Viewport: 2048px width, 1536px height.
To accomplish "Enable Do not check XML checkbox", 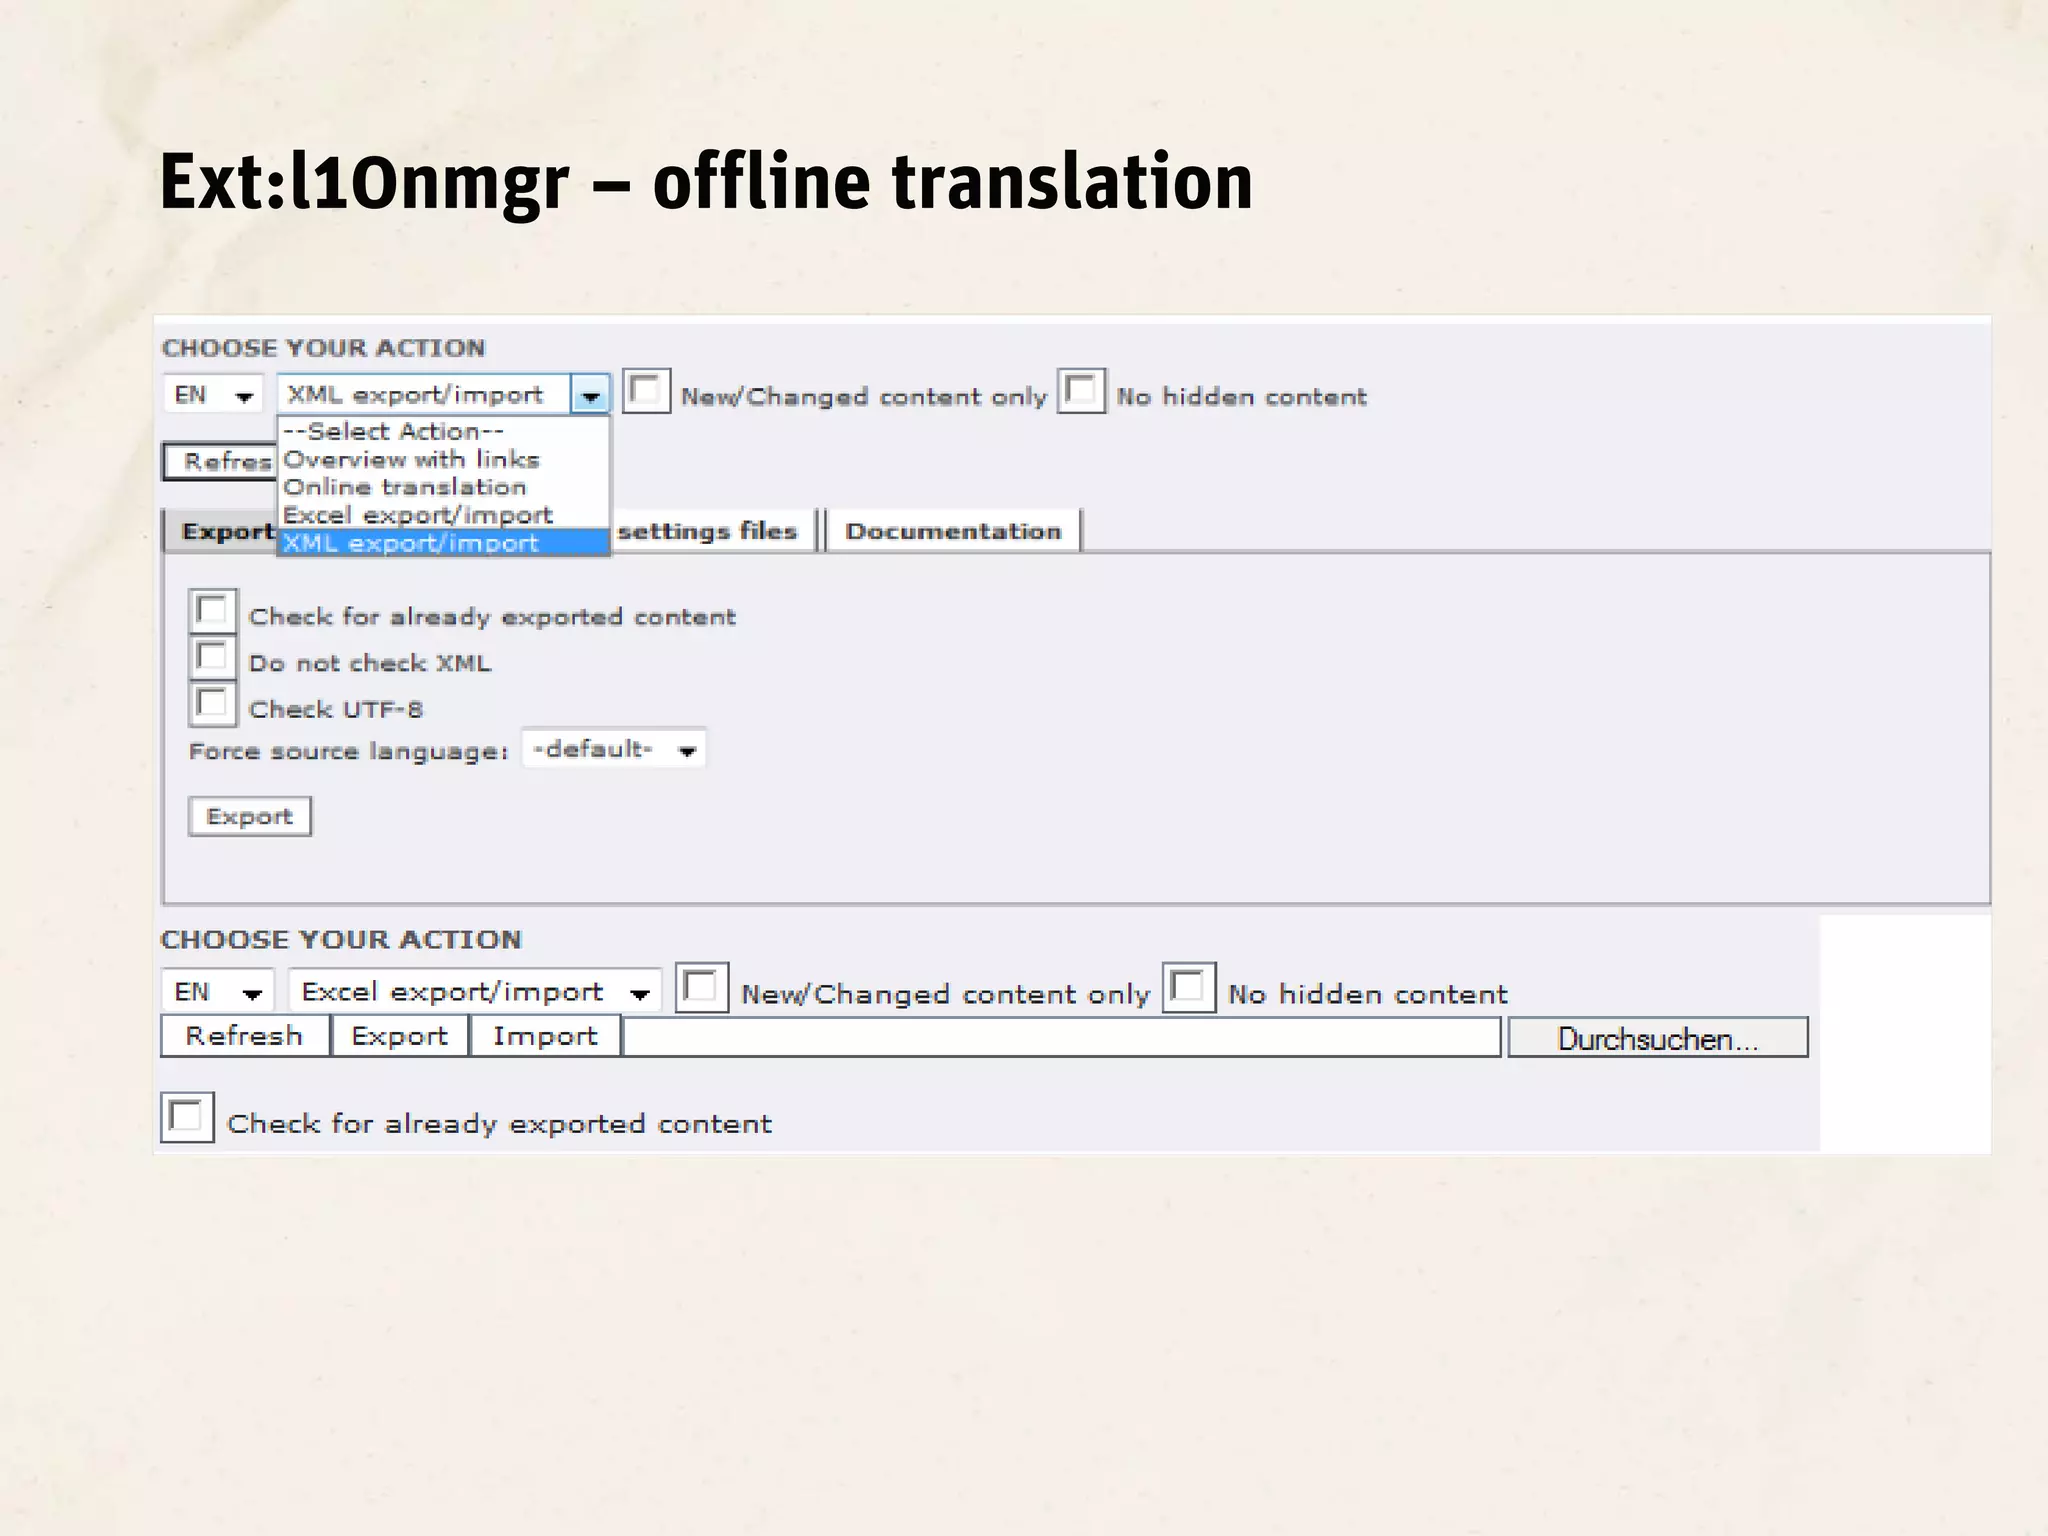I will [x=212, y=657].
